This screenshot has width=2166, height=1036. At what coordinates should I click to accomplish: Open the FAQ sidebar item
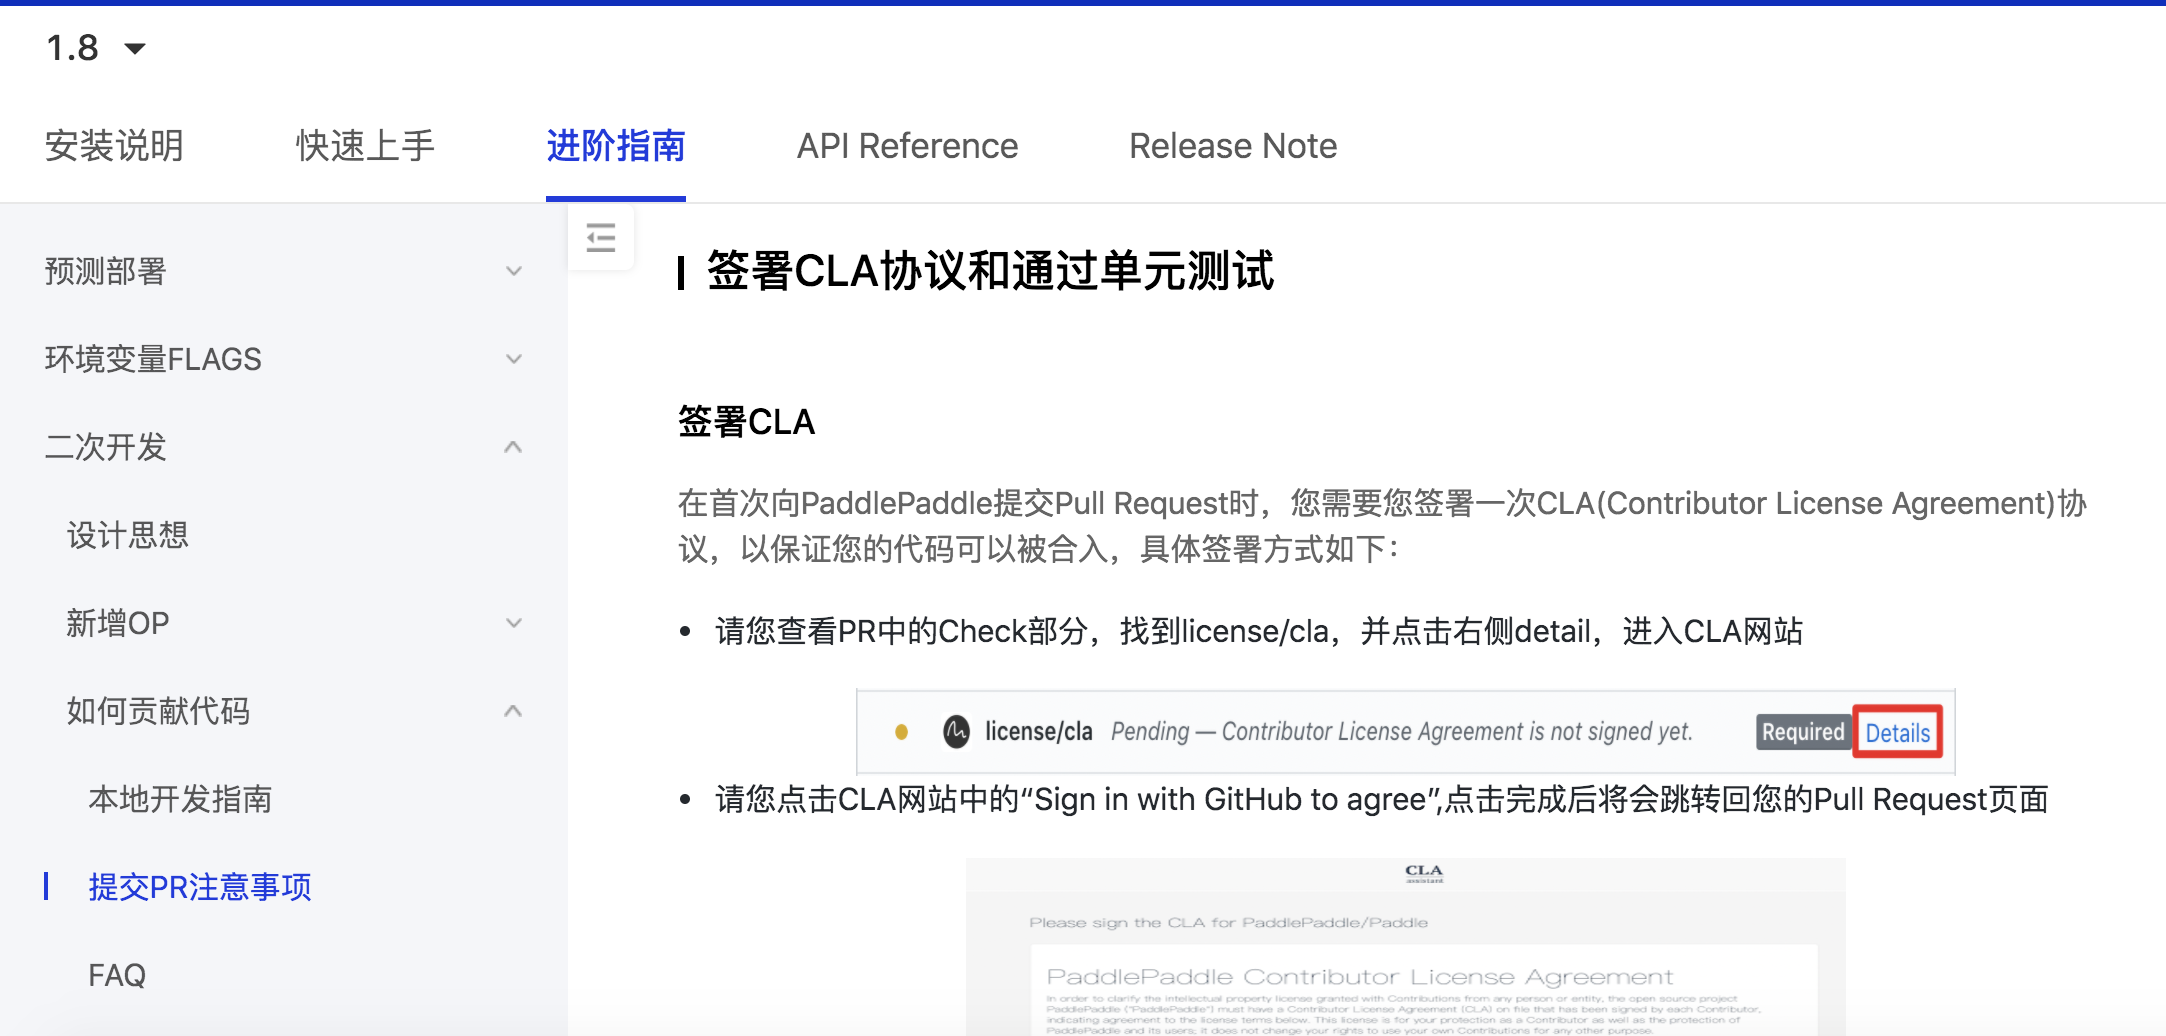(117, 975)
